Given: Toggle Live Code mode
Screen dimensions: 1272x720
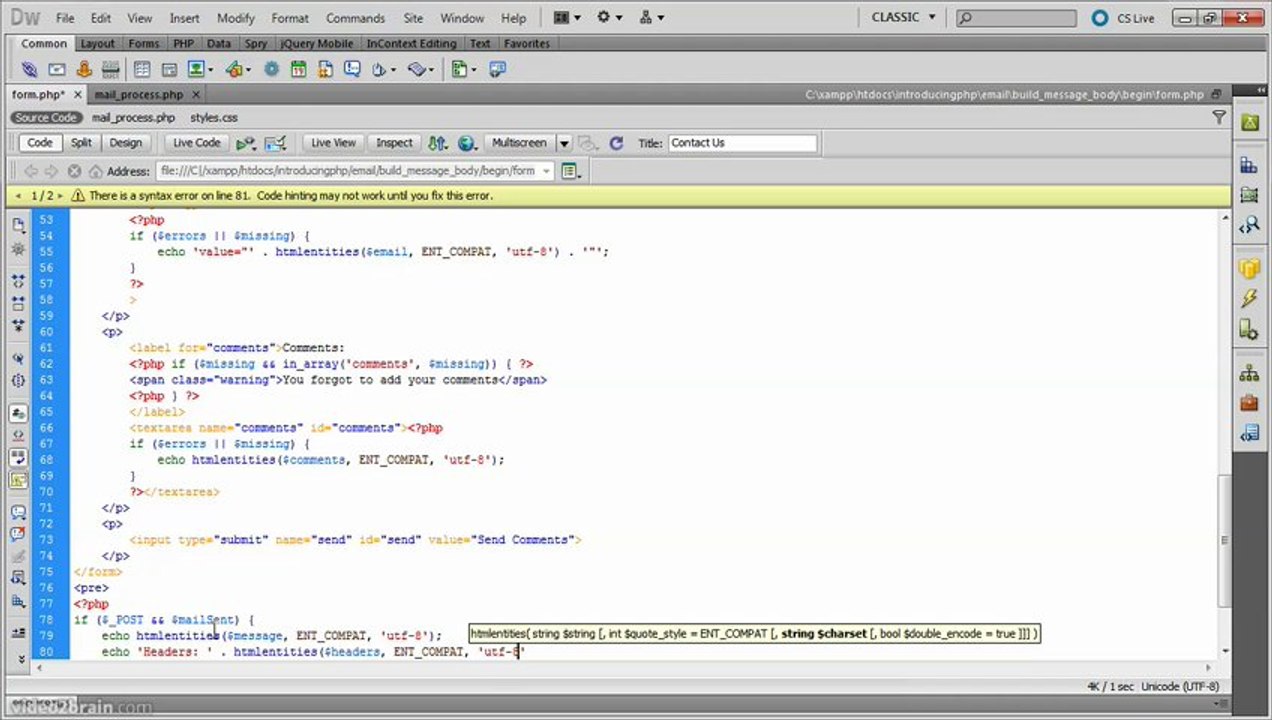Looking at the screenshot, I should point(197,143).
